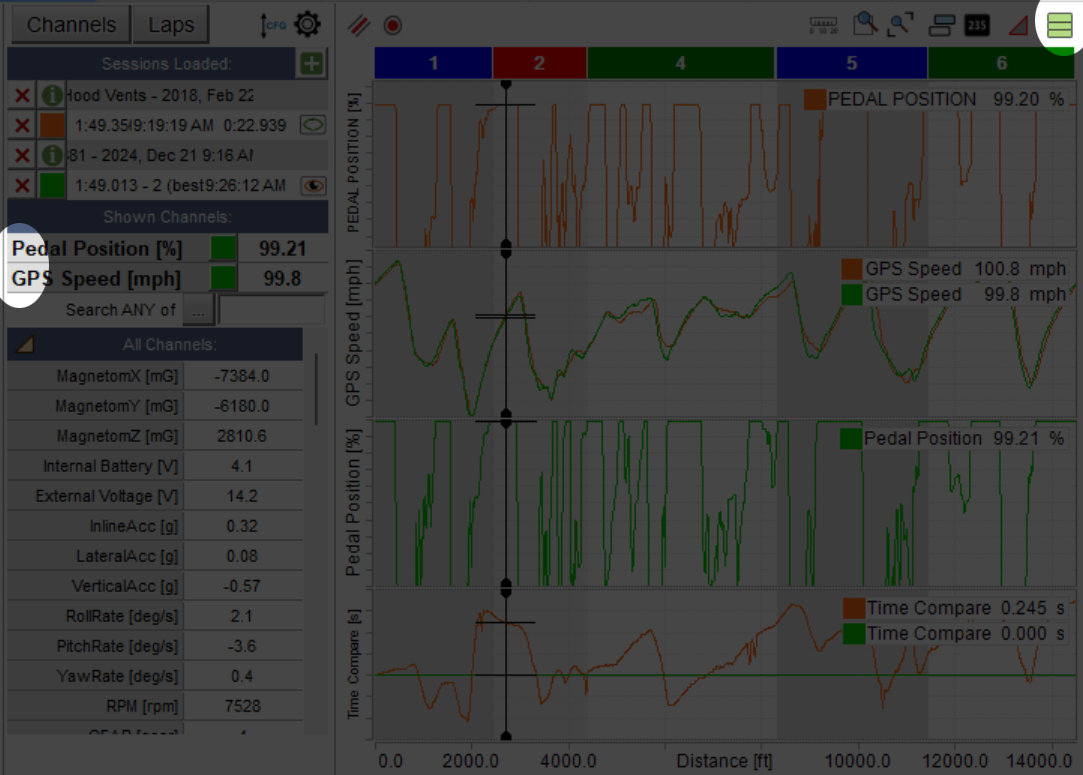The image size is (1083, 775).
Task: Change the orange lap color swatch
Action: (52, 125)
